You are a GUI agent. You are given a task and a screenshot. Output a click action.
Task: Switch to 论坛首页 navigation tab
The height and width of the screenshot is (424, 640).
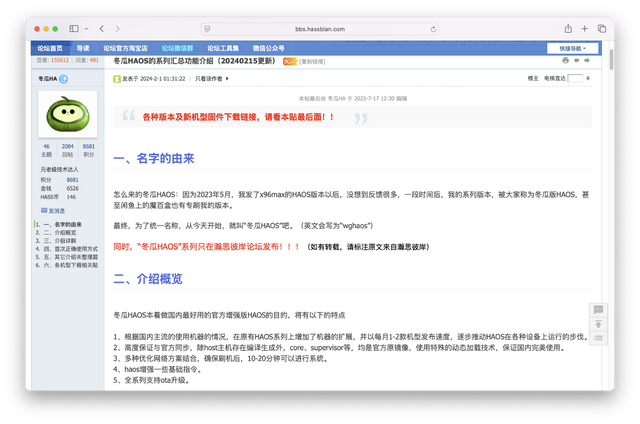[50, 47]
